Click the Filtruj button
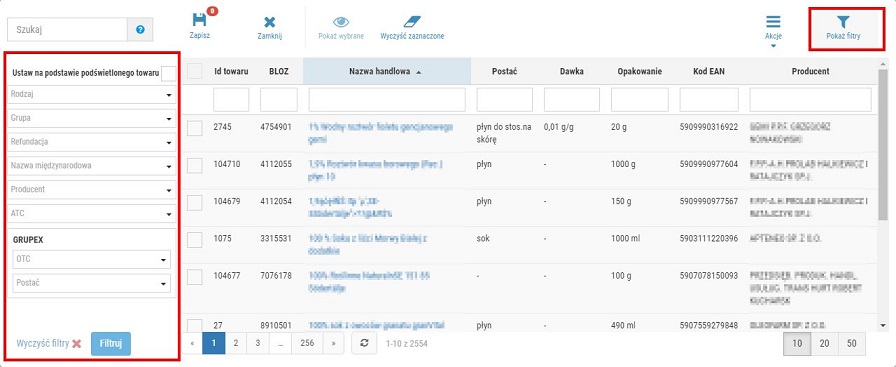Image resolution: width=896 pixels, height=367 pixels. point(111,344)
